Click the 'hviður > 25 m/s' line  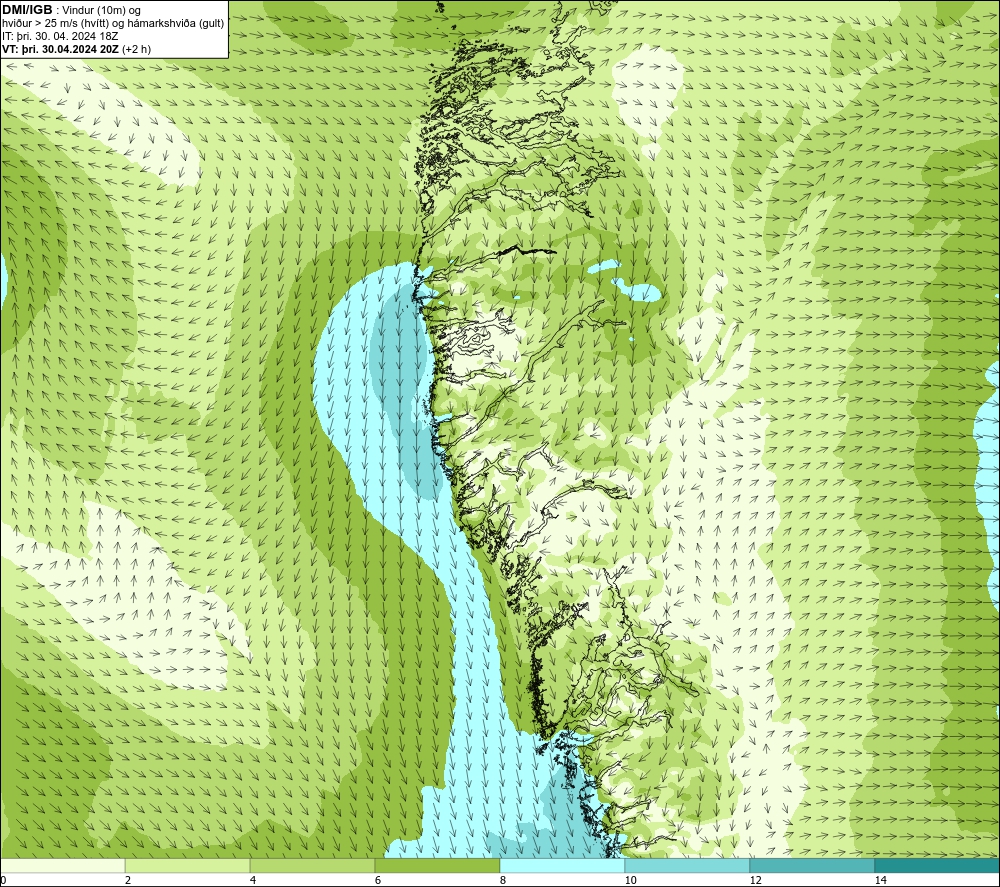click(x=113, y=24)
